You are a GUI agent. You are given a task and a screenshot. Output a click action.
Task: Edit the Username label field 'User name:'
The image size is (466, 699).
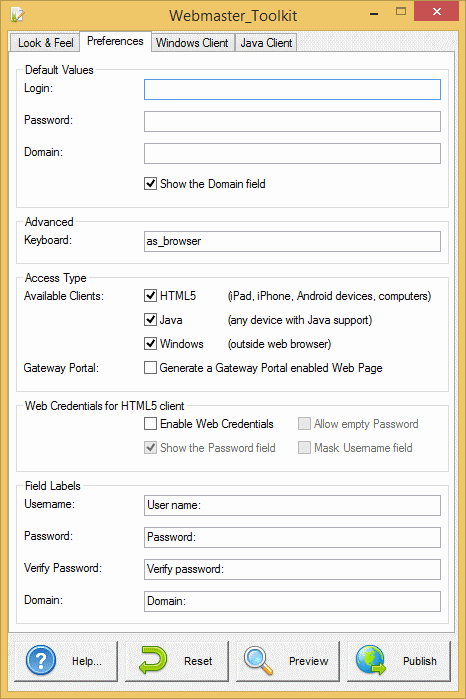292,506
